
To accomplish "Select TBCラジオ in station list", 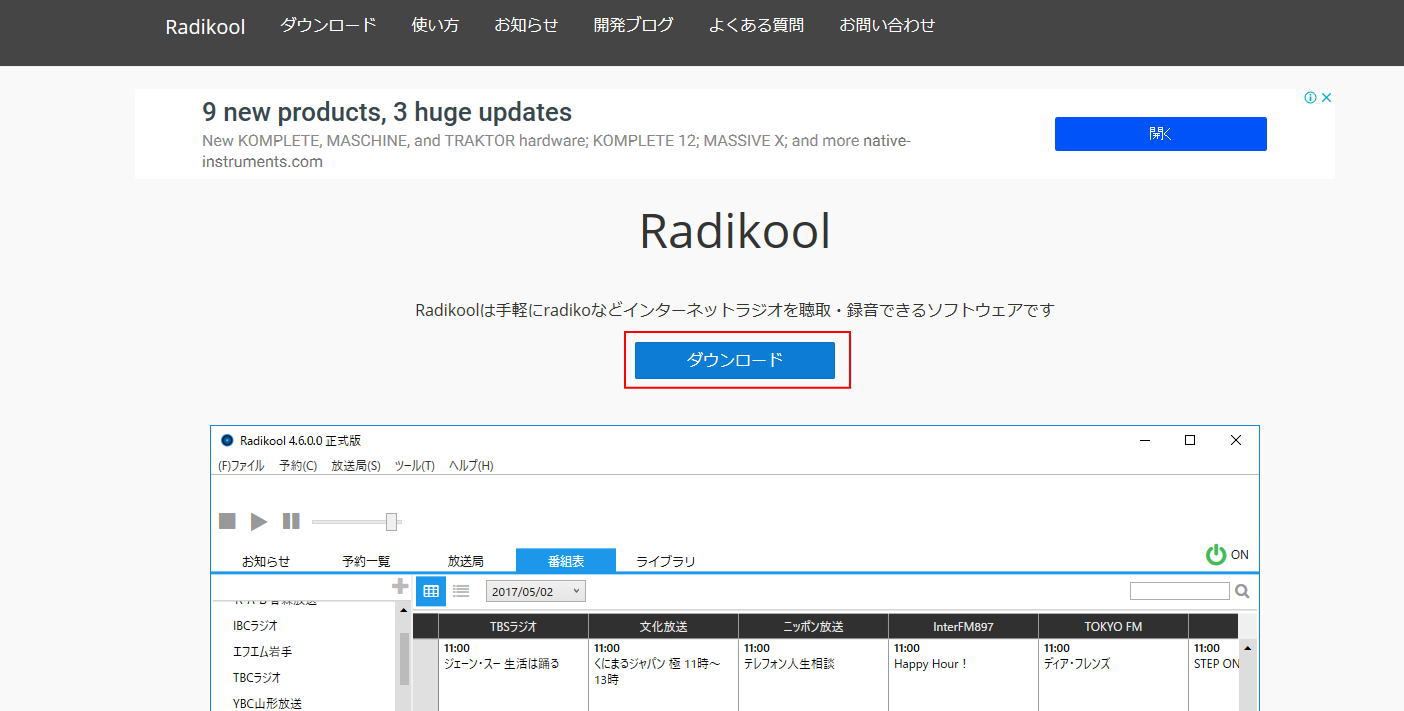I will 257,678.
